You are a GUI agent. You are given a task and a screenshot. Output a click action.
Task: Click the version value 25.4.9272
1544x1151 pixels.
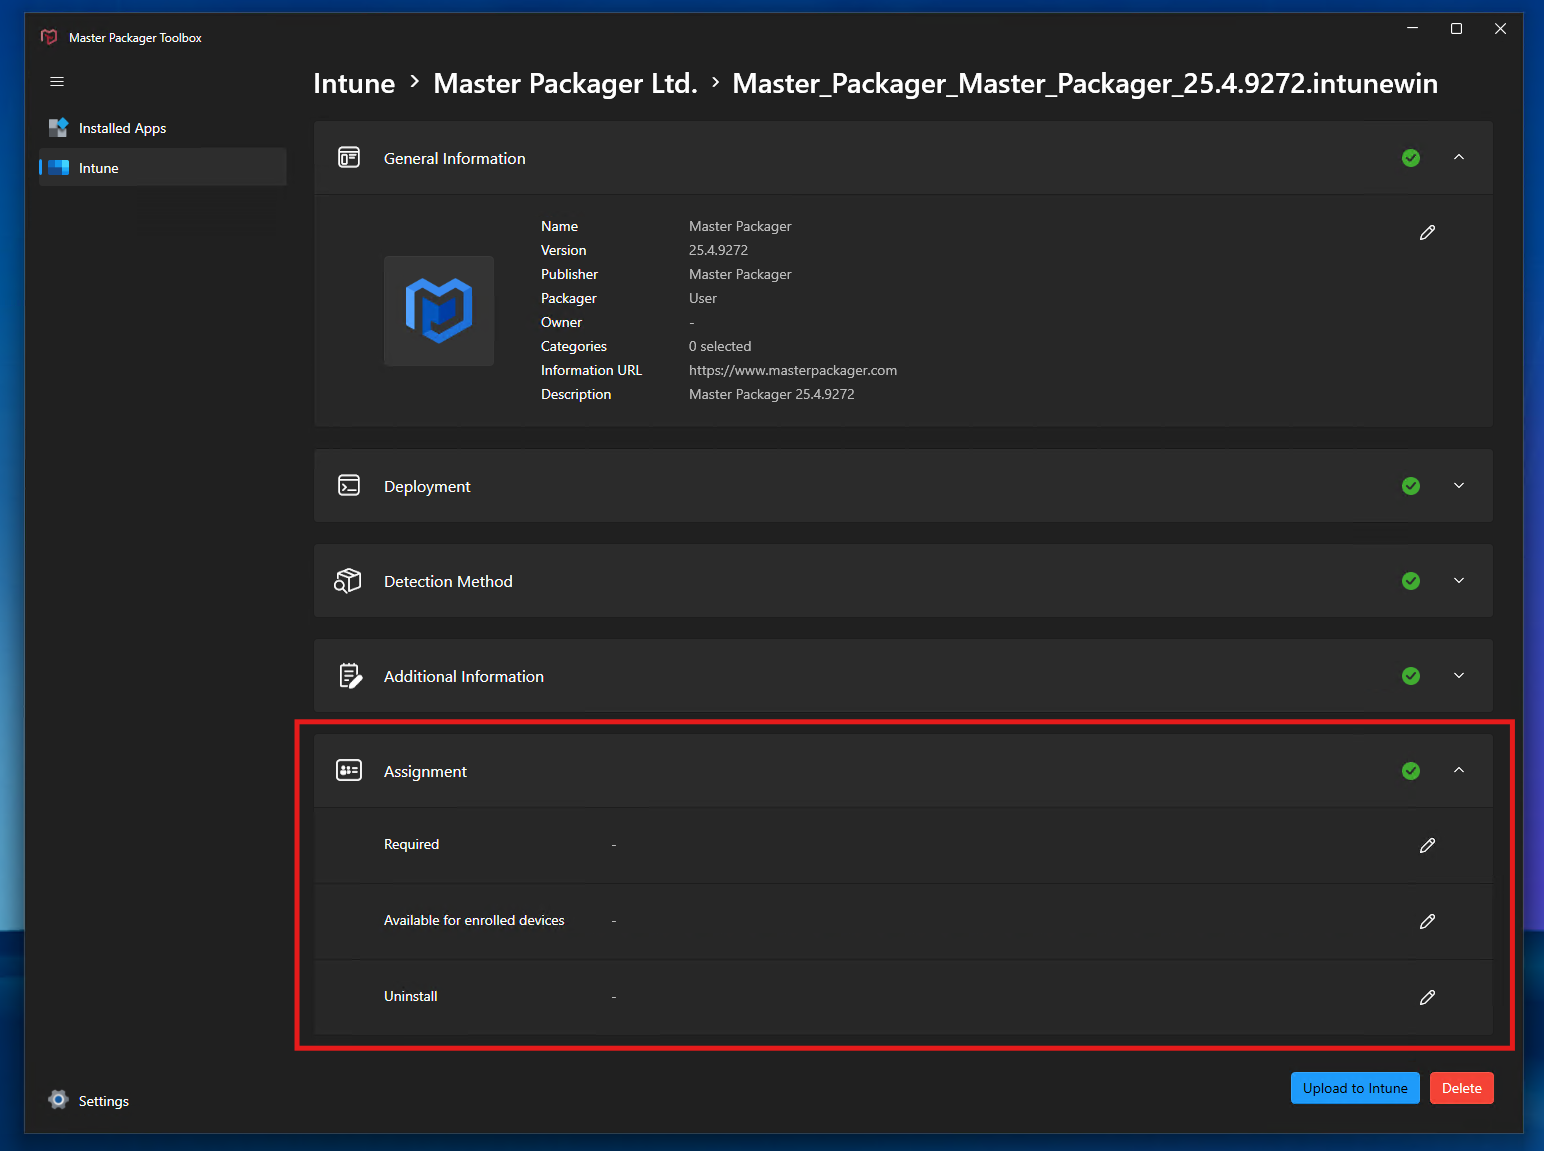[718, 250]
